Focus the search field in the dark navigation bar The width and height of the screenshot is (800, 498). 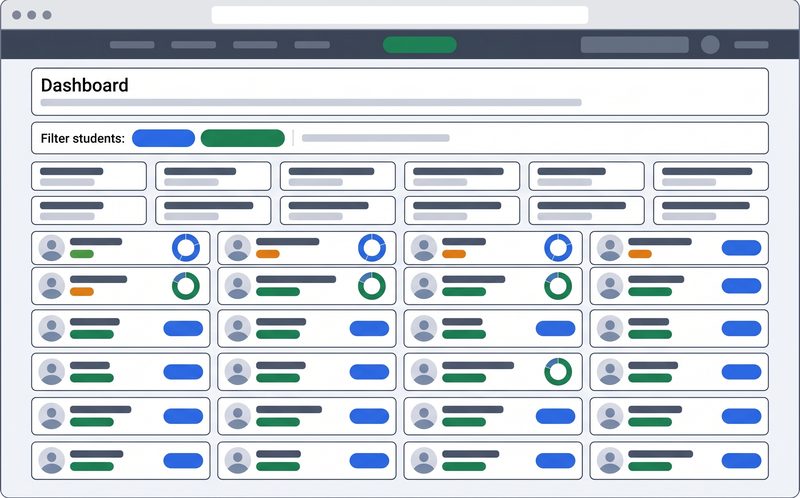634,45
